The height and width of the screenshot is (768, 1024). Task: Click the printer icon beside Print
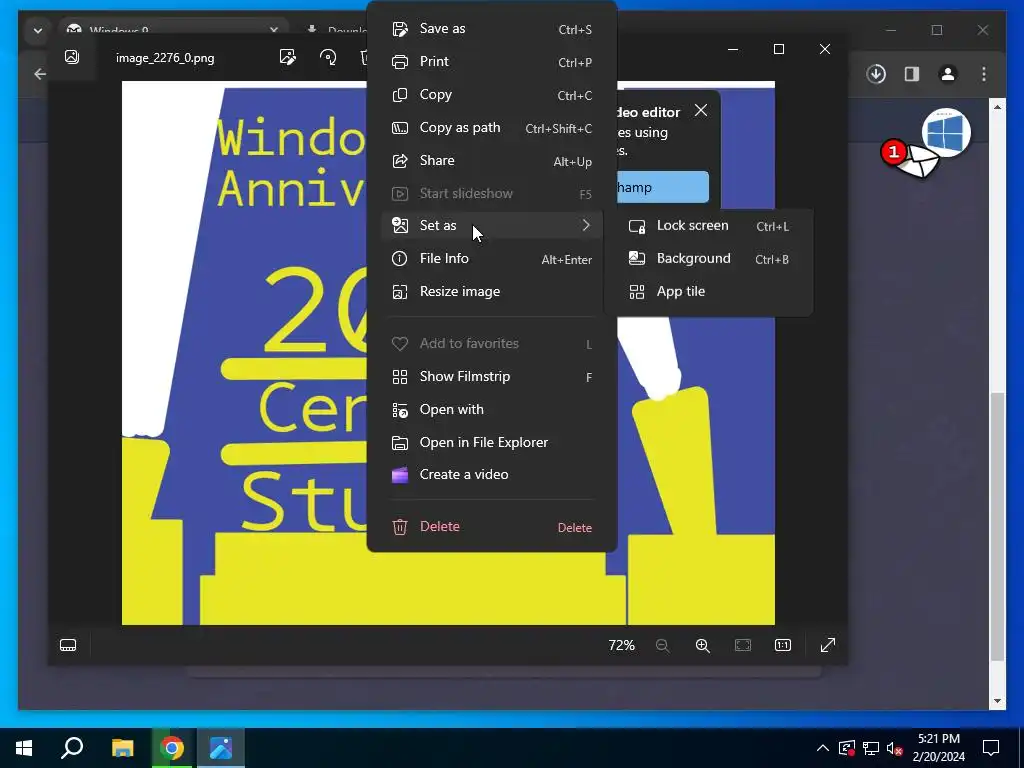click(400, 62)
